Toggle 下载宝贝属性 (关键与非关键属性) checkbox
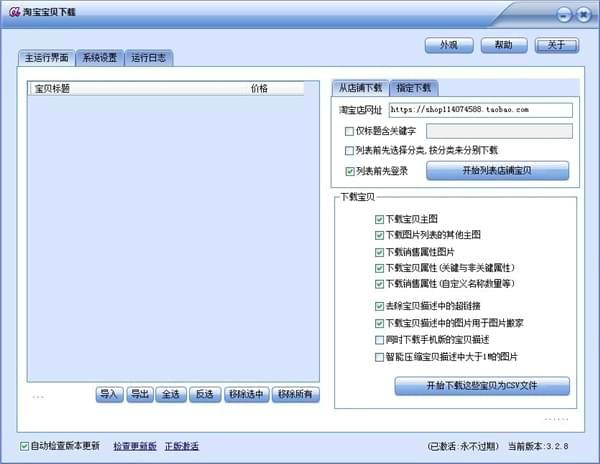 (379, 268)
